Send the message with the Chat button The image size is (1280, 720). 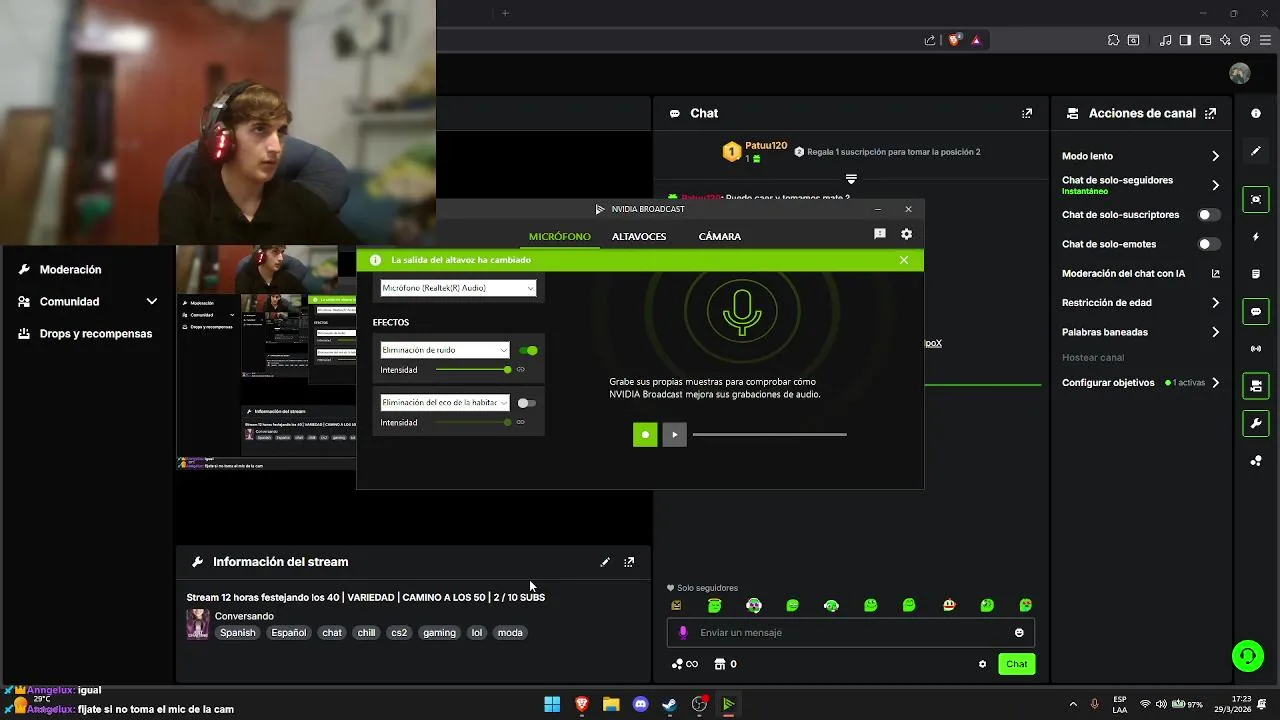click(1017, 664)
